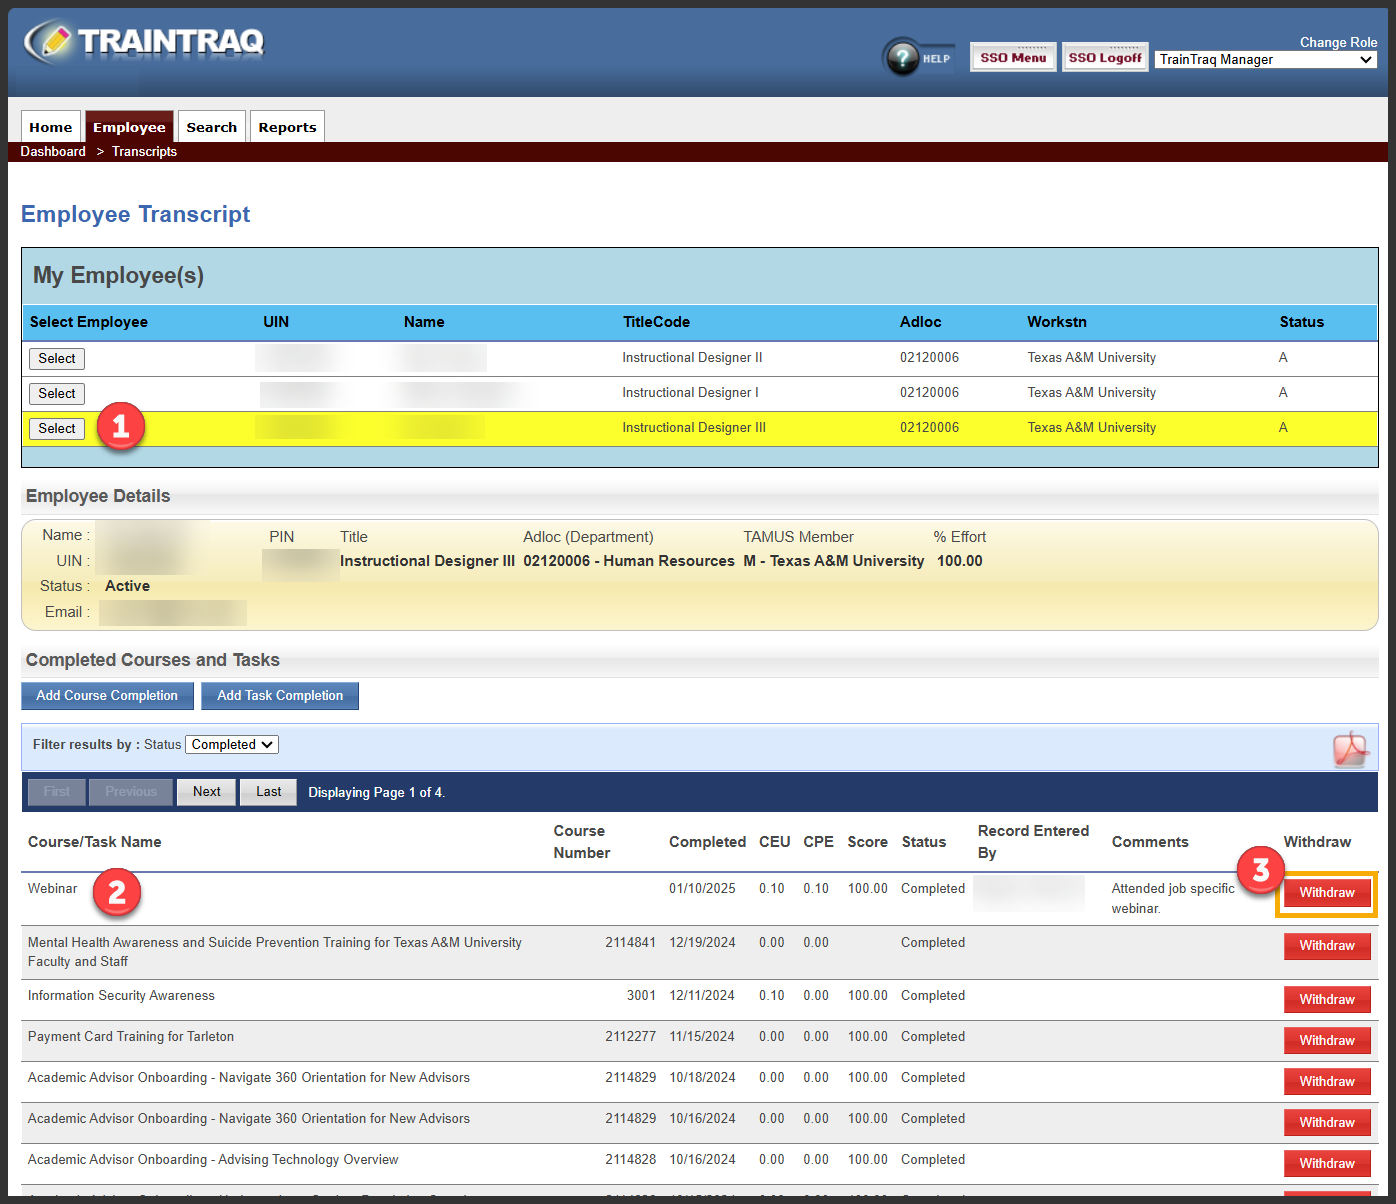Jump to the Last page of results
Image resolution: width=1396 pixels, height=1204 pixels.
click(x=268, y=791)
